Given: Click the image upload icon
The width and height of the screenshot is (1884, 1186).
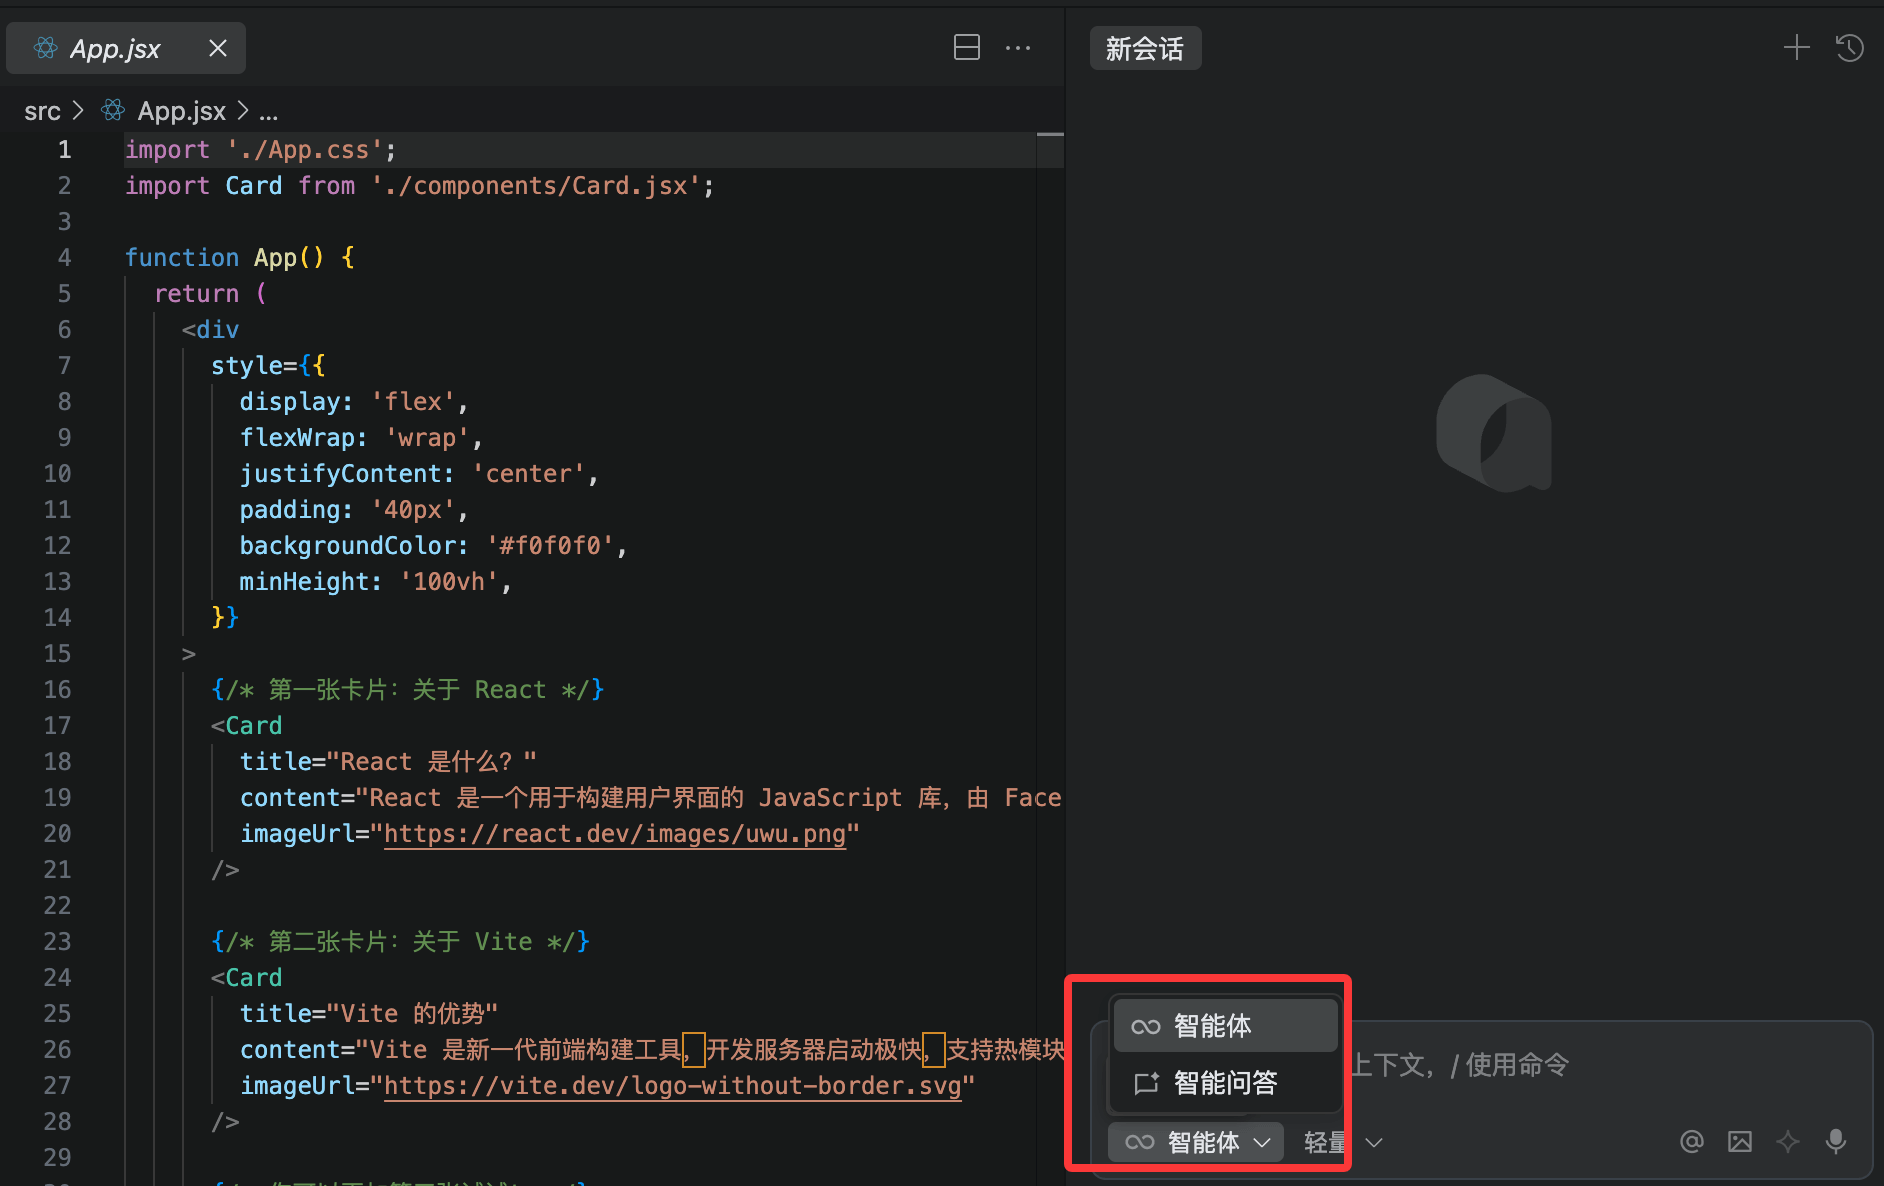Looking at the screenshot, I should pos(1740,1142).
